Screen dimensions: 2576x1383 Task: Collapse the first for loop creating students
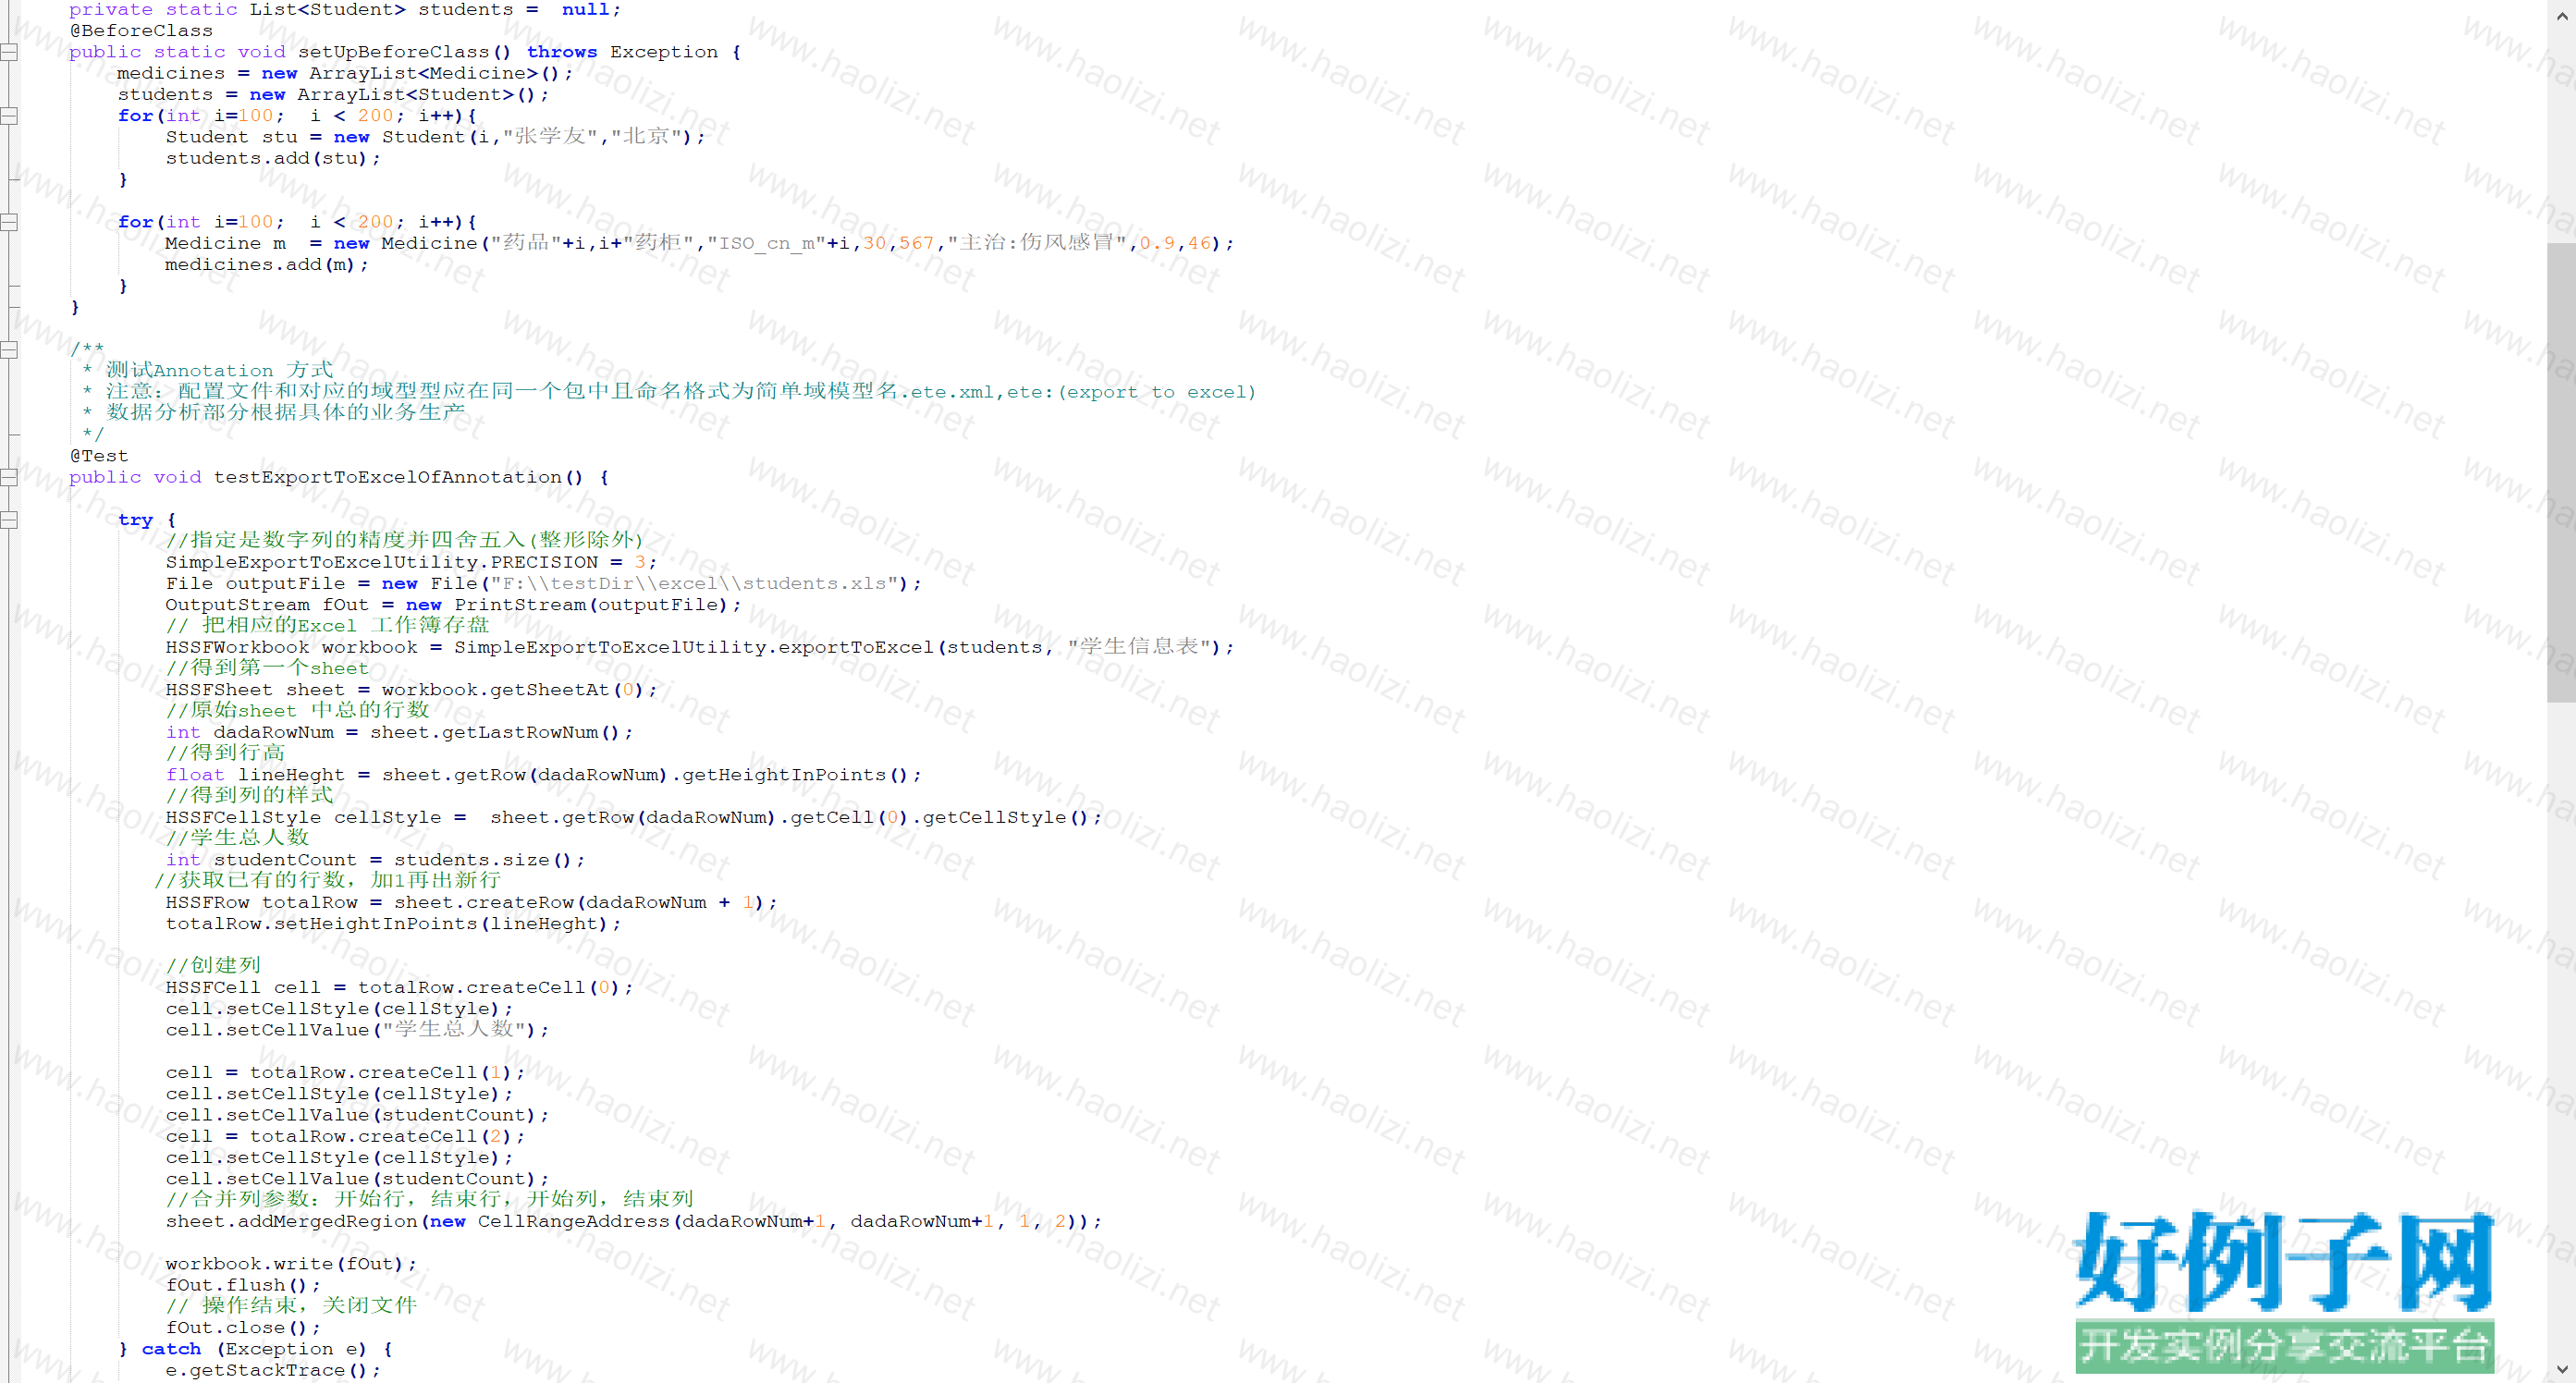click(9, 116)
